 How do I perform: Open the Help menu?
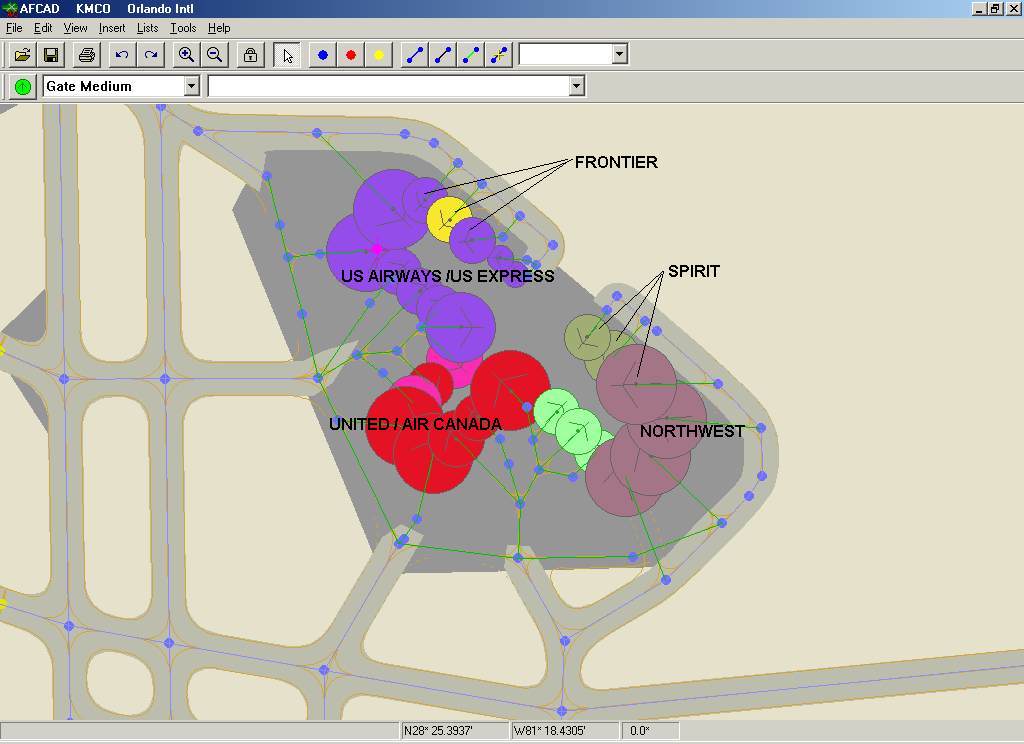(219, 28)
